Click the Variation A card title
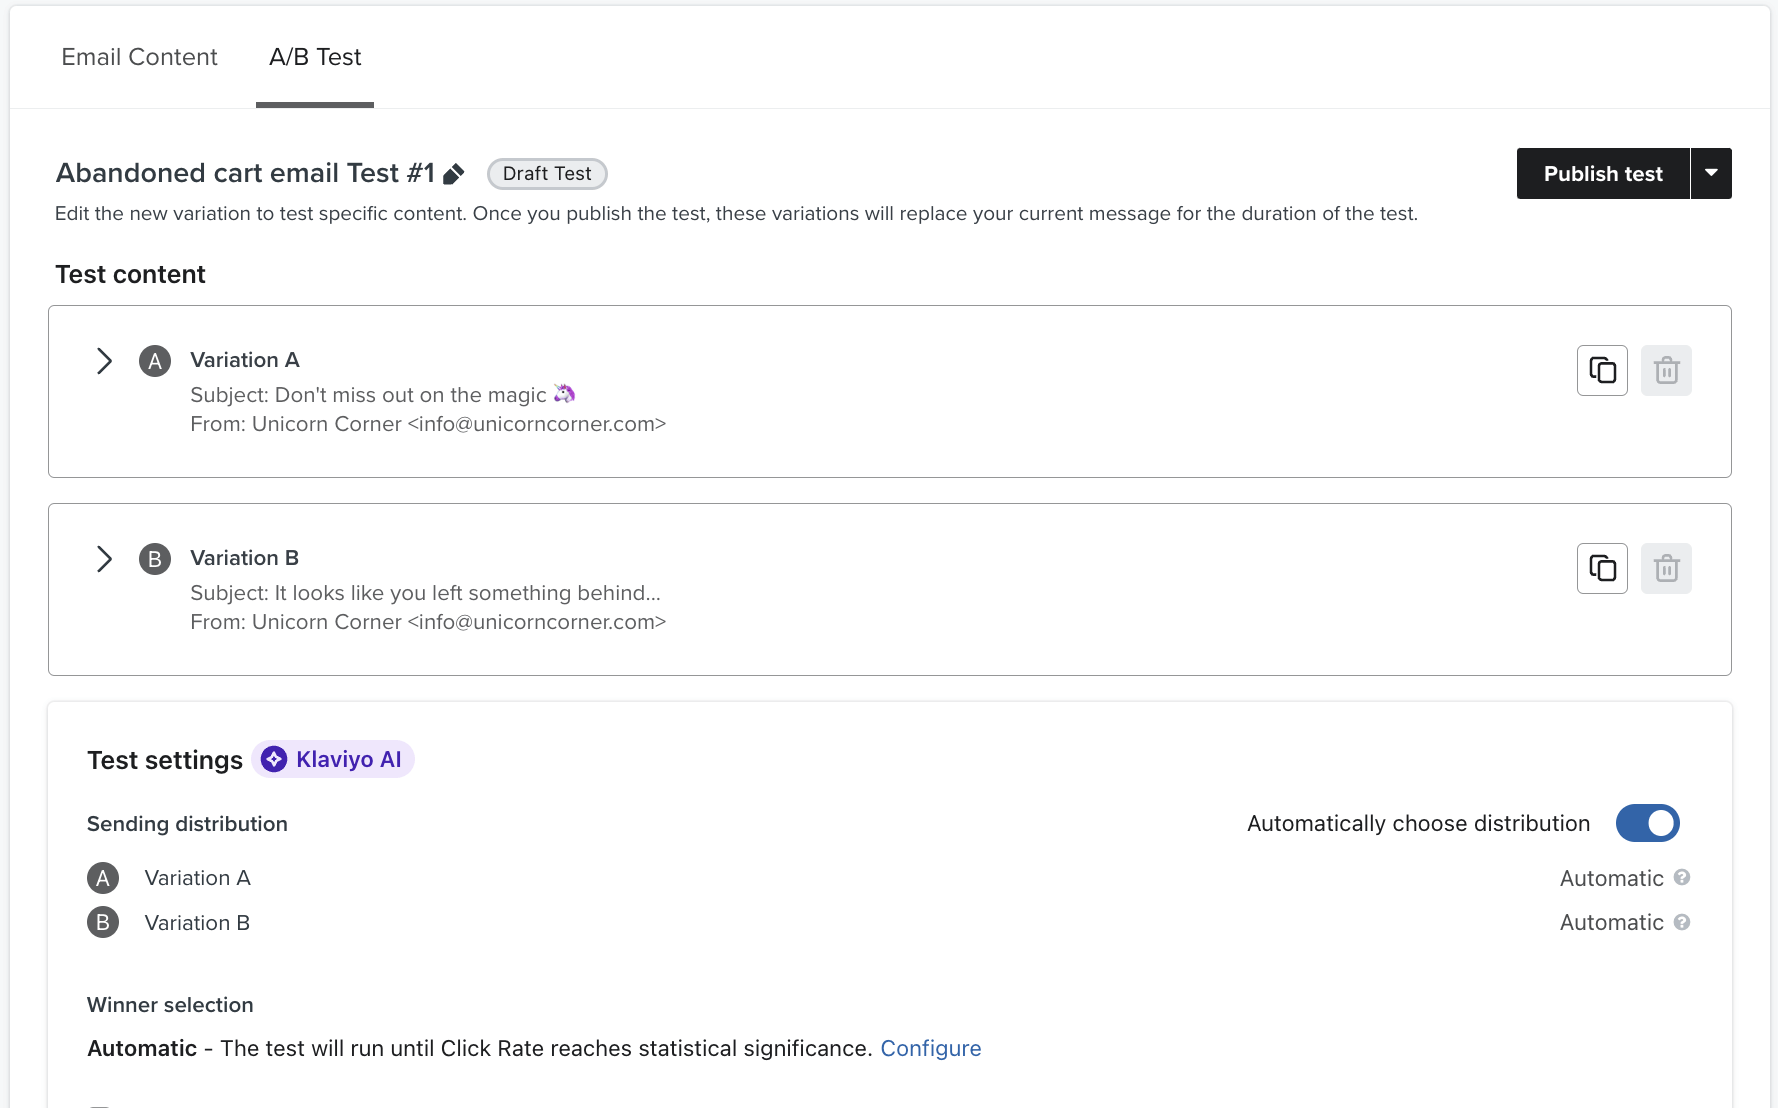This screenshot has height=1108, width=1778. pos(245,360)
